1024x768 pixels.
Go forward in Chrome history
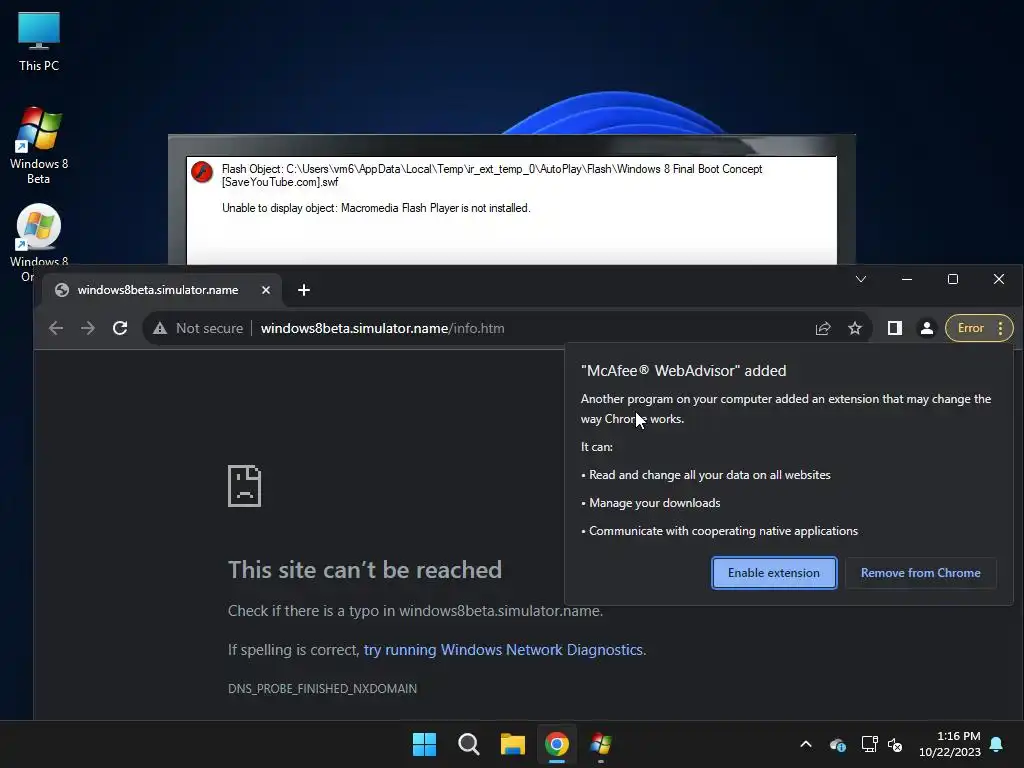(88, 328)
